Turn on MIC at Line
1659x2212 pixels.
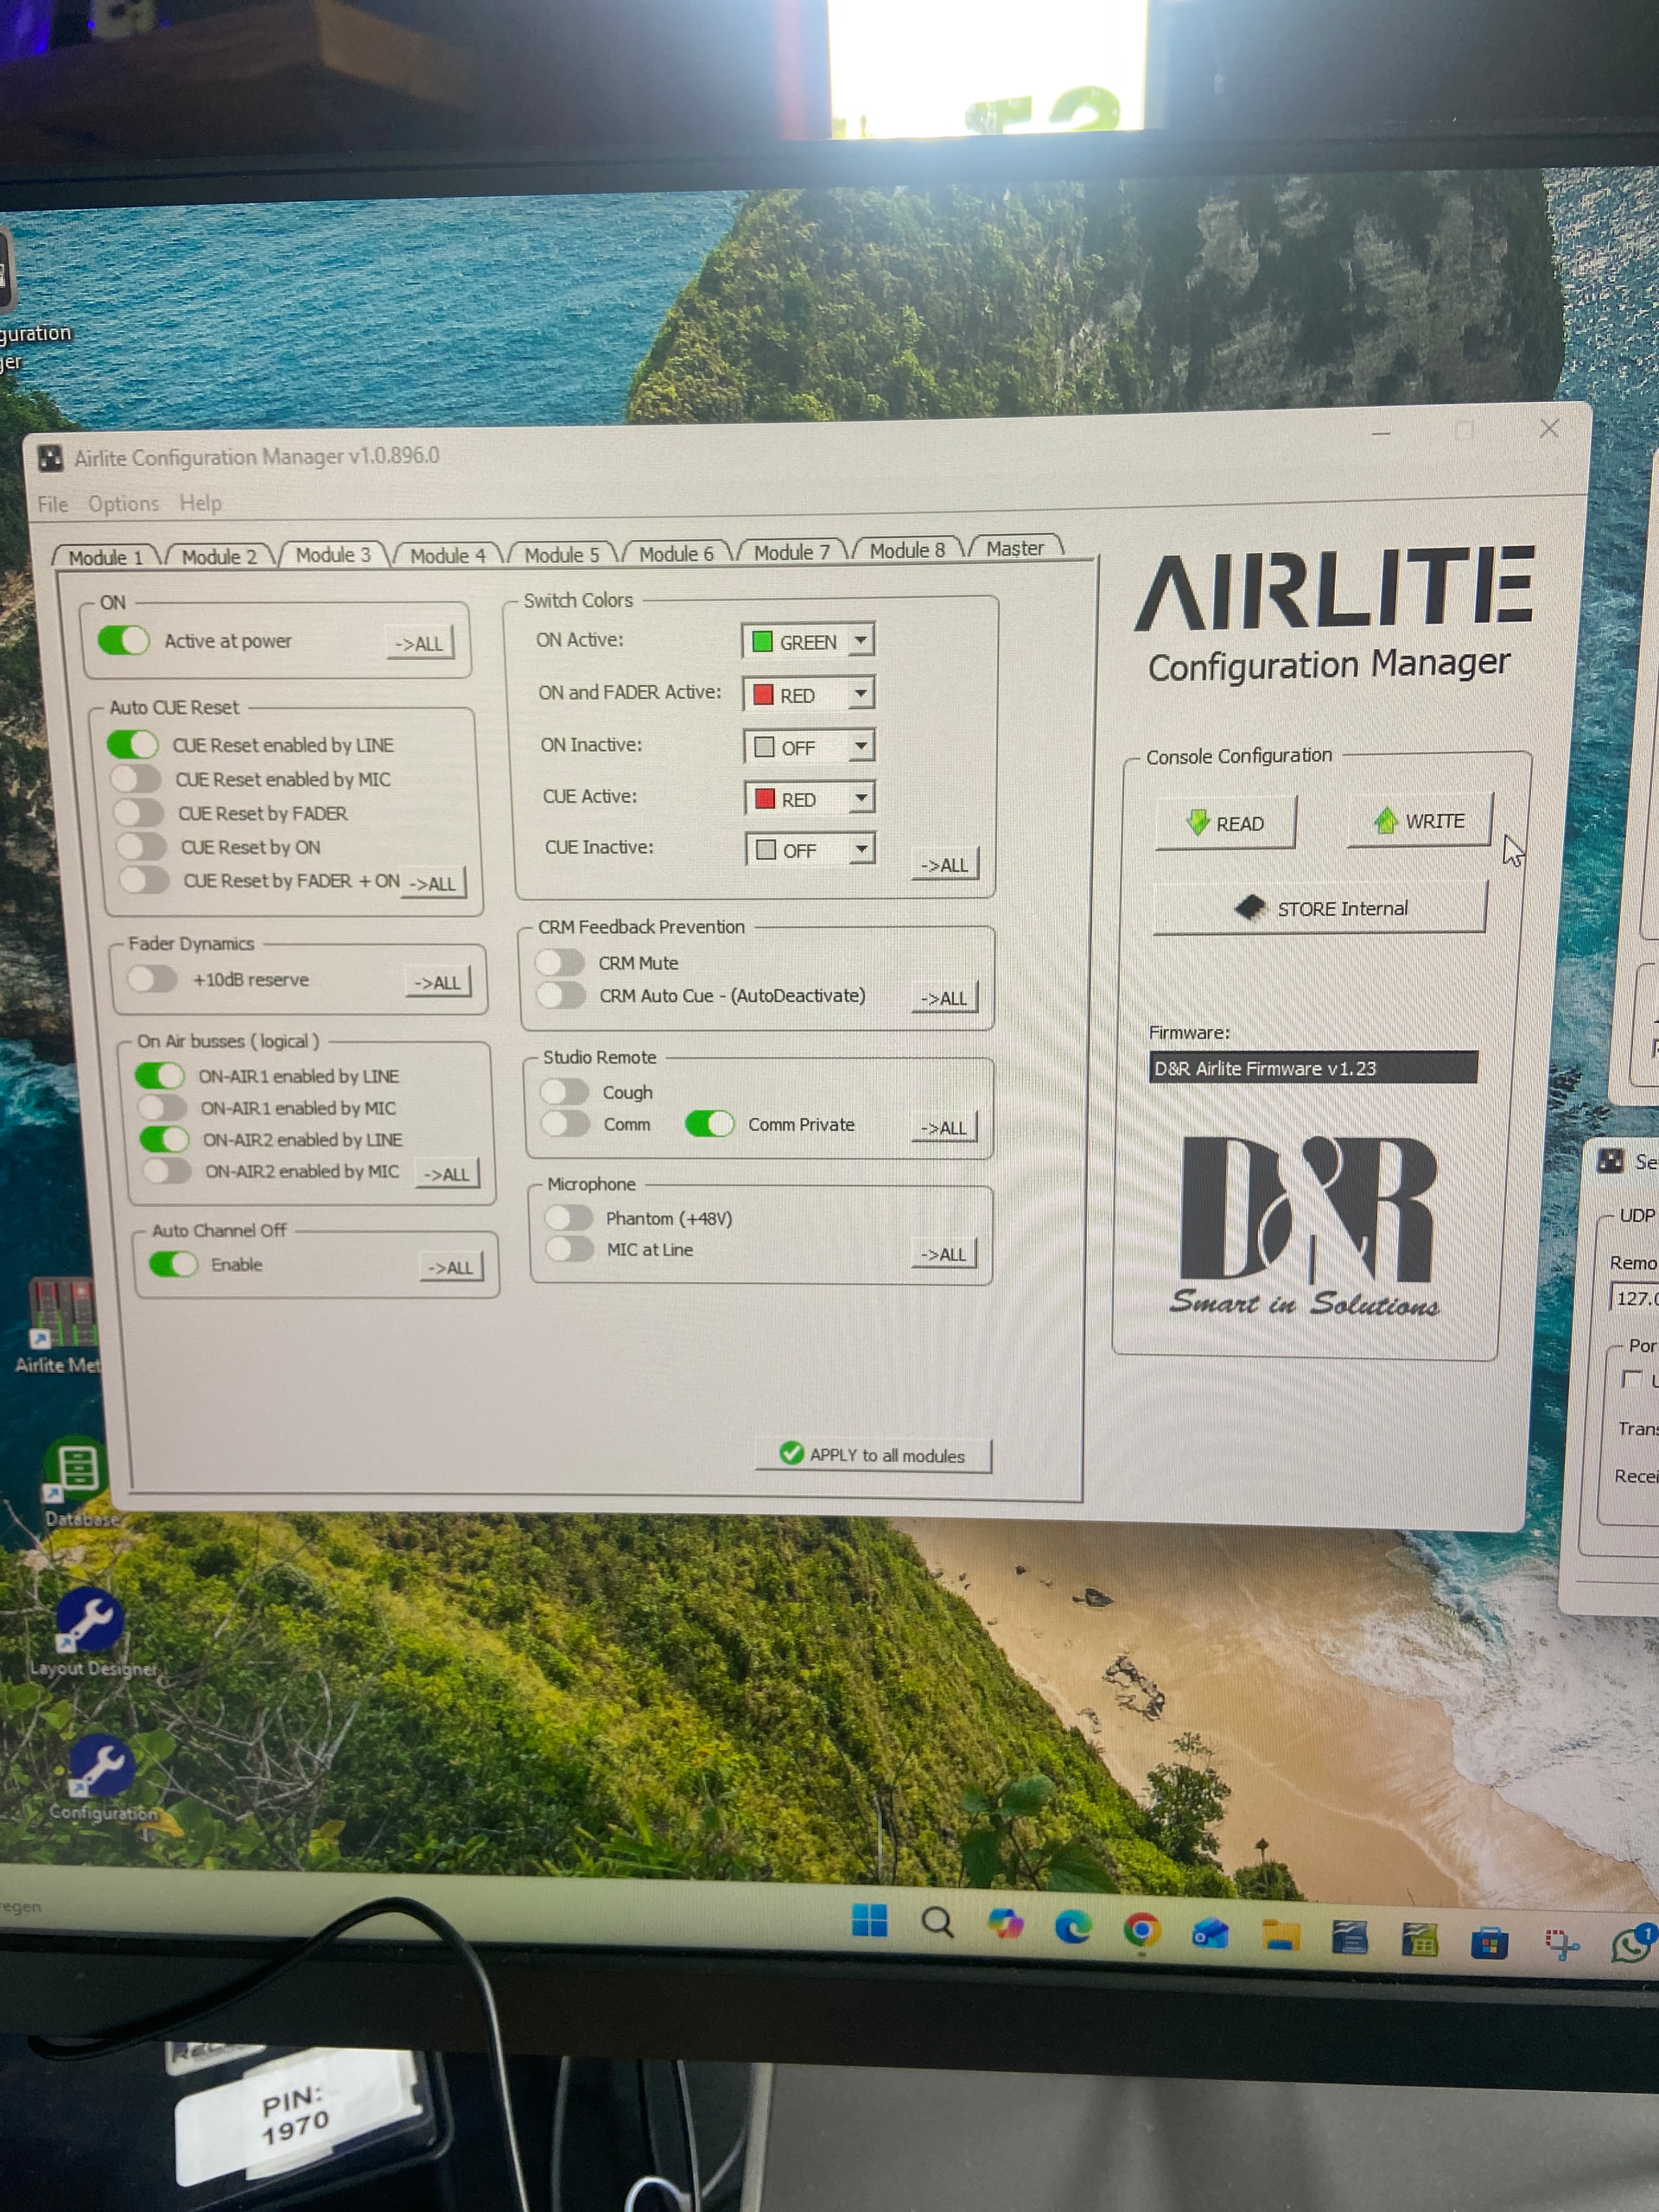571,1249
